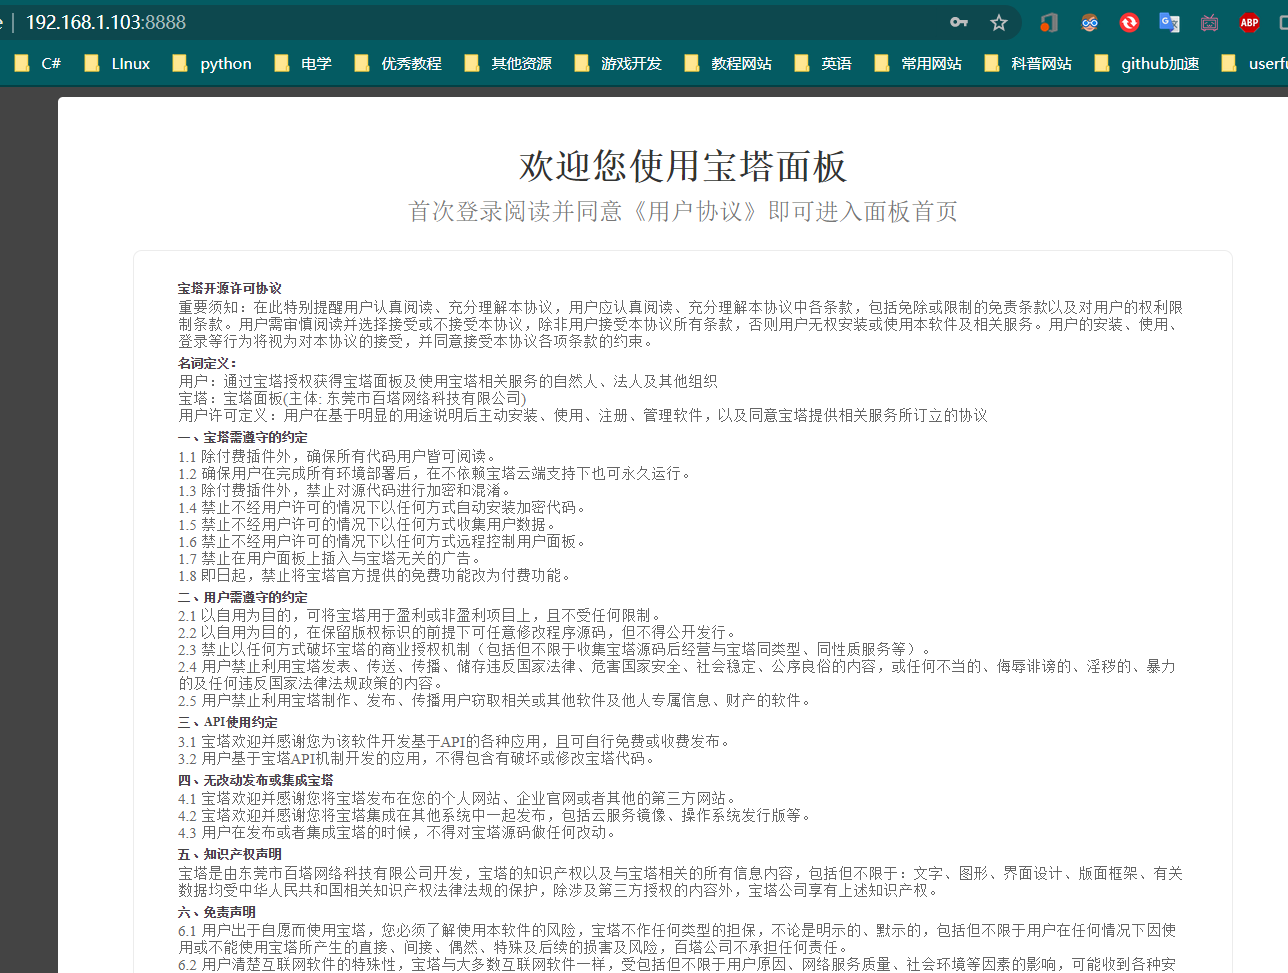Click clause 3.1 about API applications
1288x973 pixels.
pos(456,741)
